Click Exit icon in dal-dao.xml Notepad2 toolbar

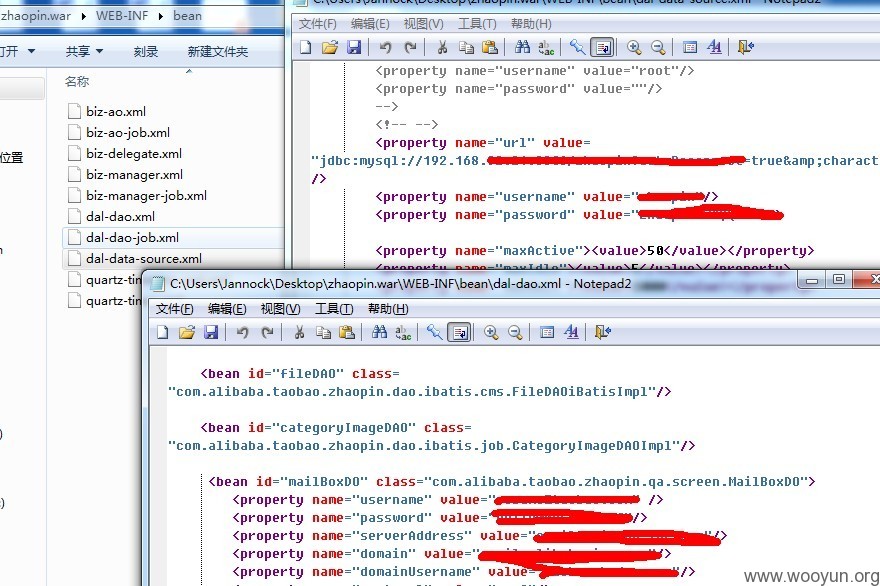coord(603,332)
